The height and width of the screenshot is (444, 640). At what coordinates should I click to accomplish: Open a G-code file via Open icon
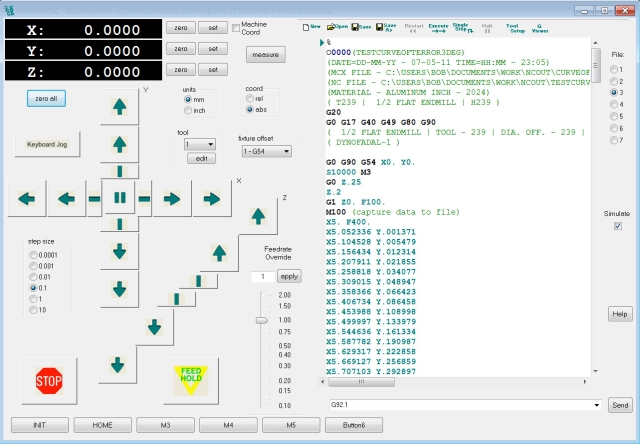[x=339, y=26]
